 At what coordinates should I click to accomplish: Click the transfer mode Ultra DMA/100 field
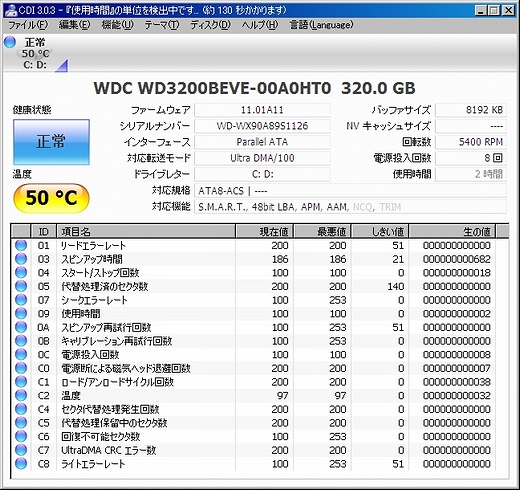(x=262, y=158)
